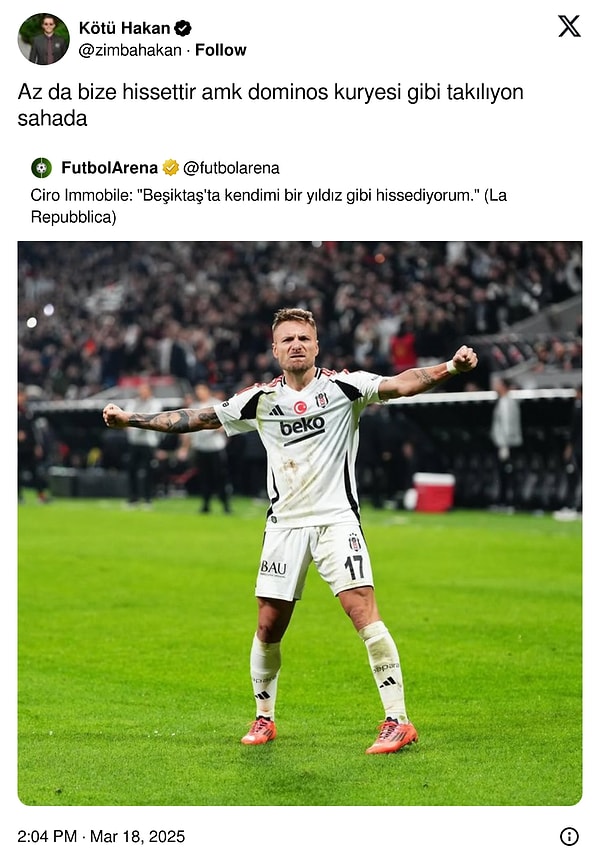The image size is (600, 867).
Task: Follow the @zimbahakan account
Action: tap(221, 50)
